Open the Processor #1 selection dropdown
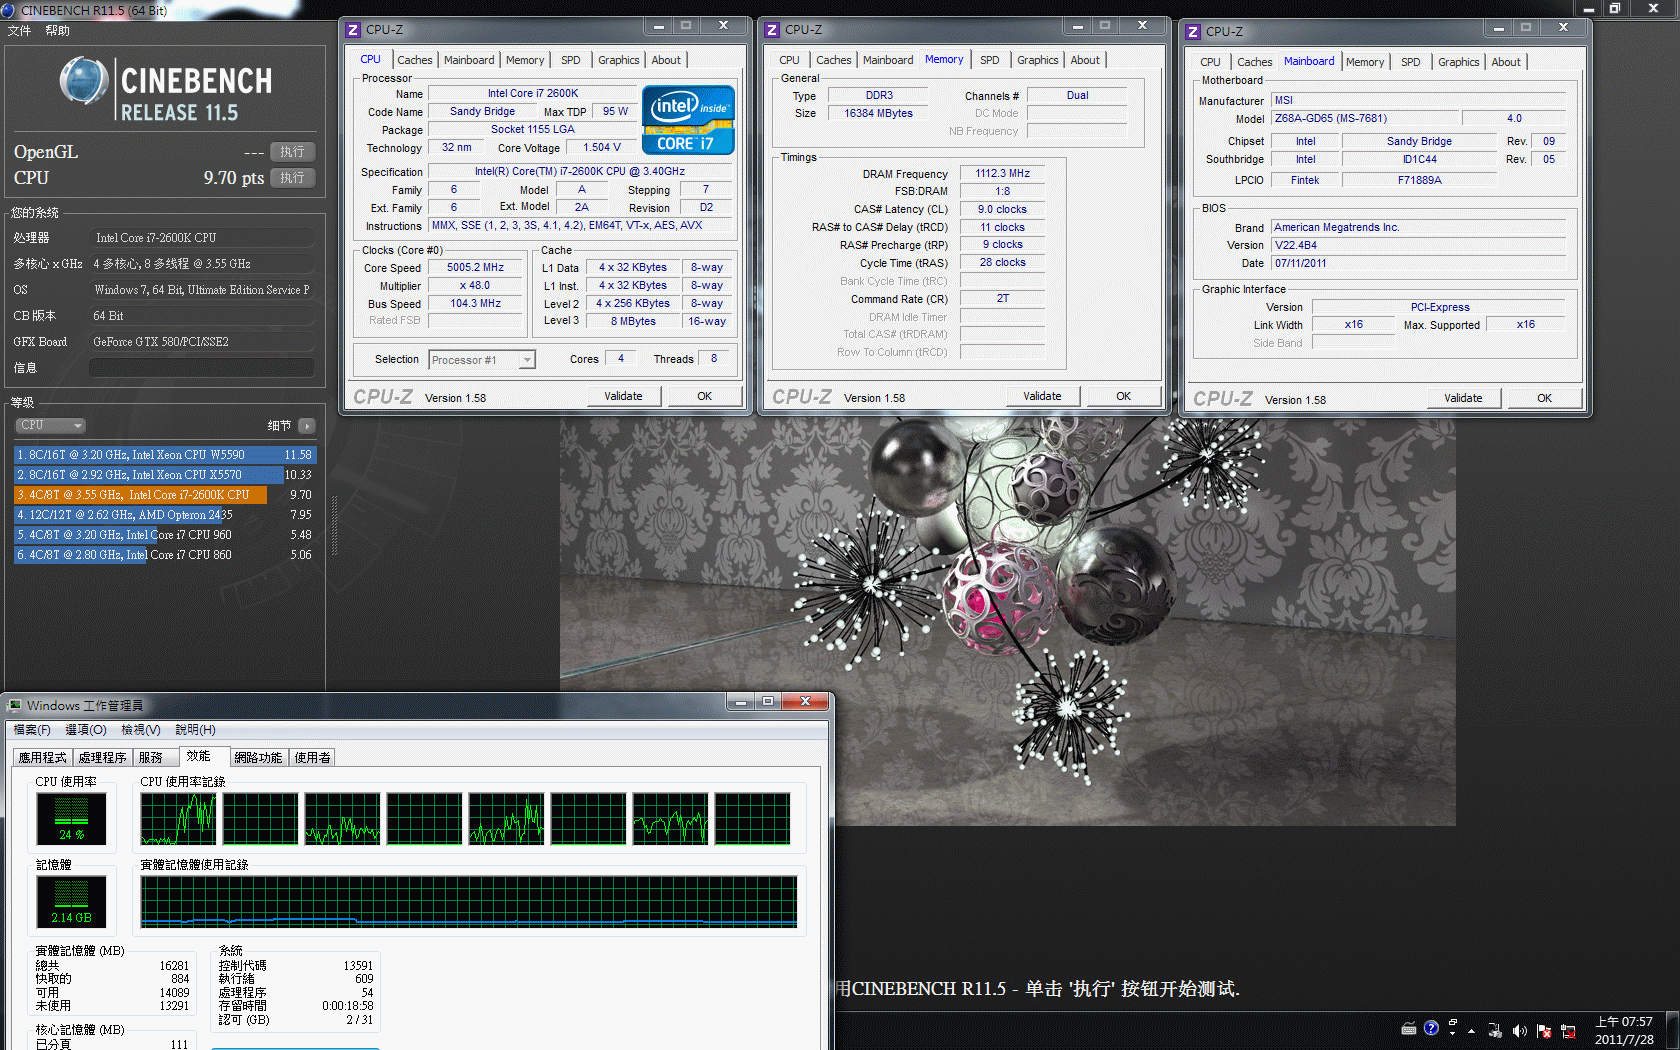This screenshot has width=1680, height=1050. (483, 360)
